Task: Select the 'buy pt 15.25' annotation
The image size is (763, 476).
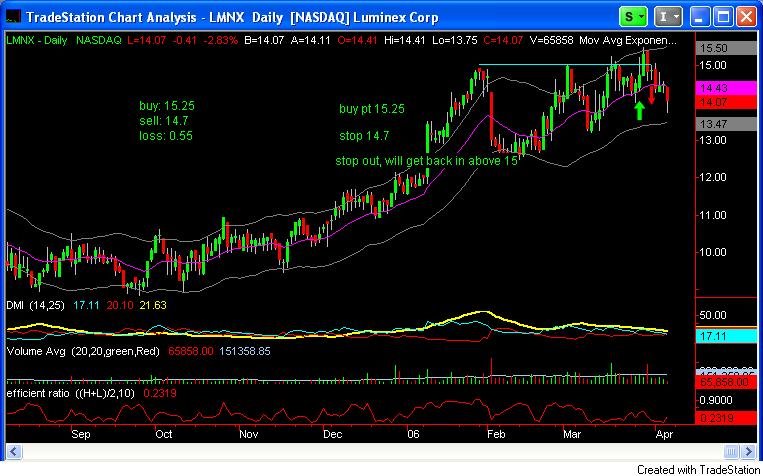Action: [372, 109]
